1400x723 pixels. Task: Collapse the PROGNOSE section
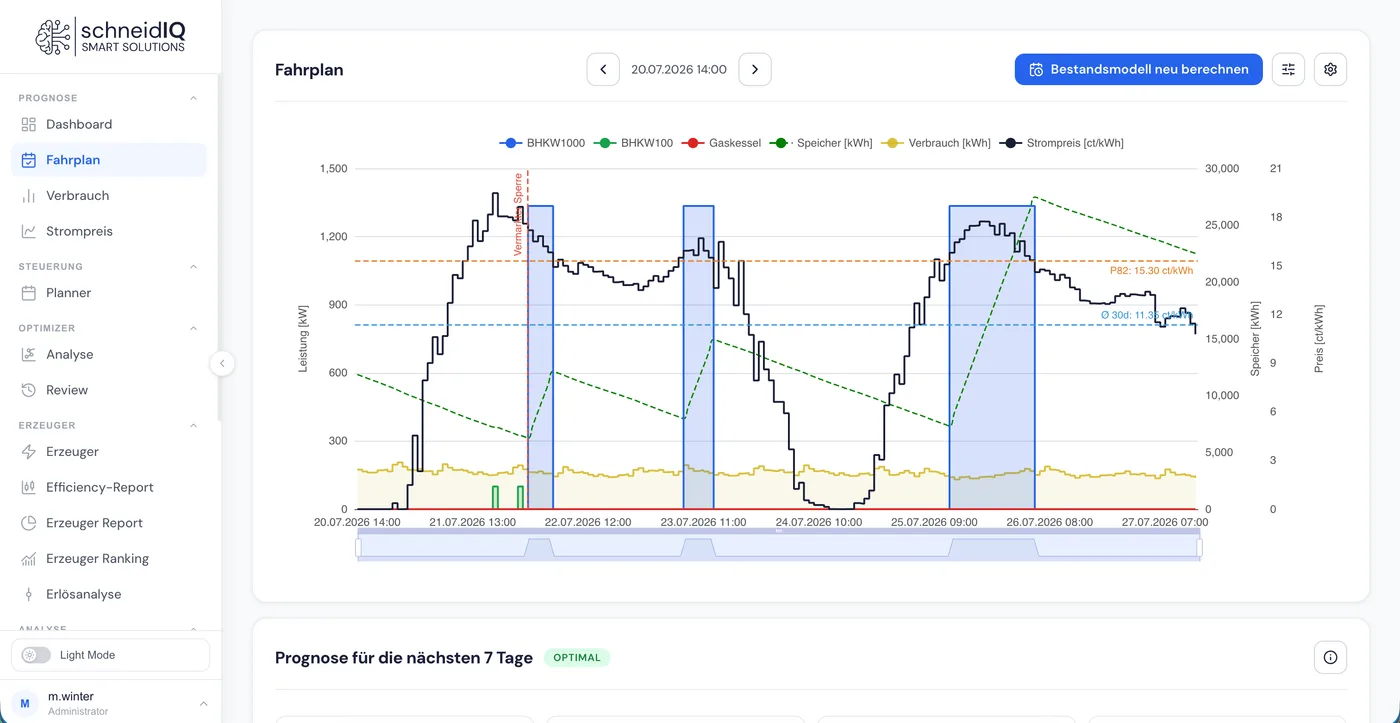(193, 98)
